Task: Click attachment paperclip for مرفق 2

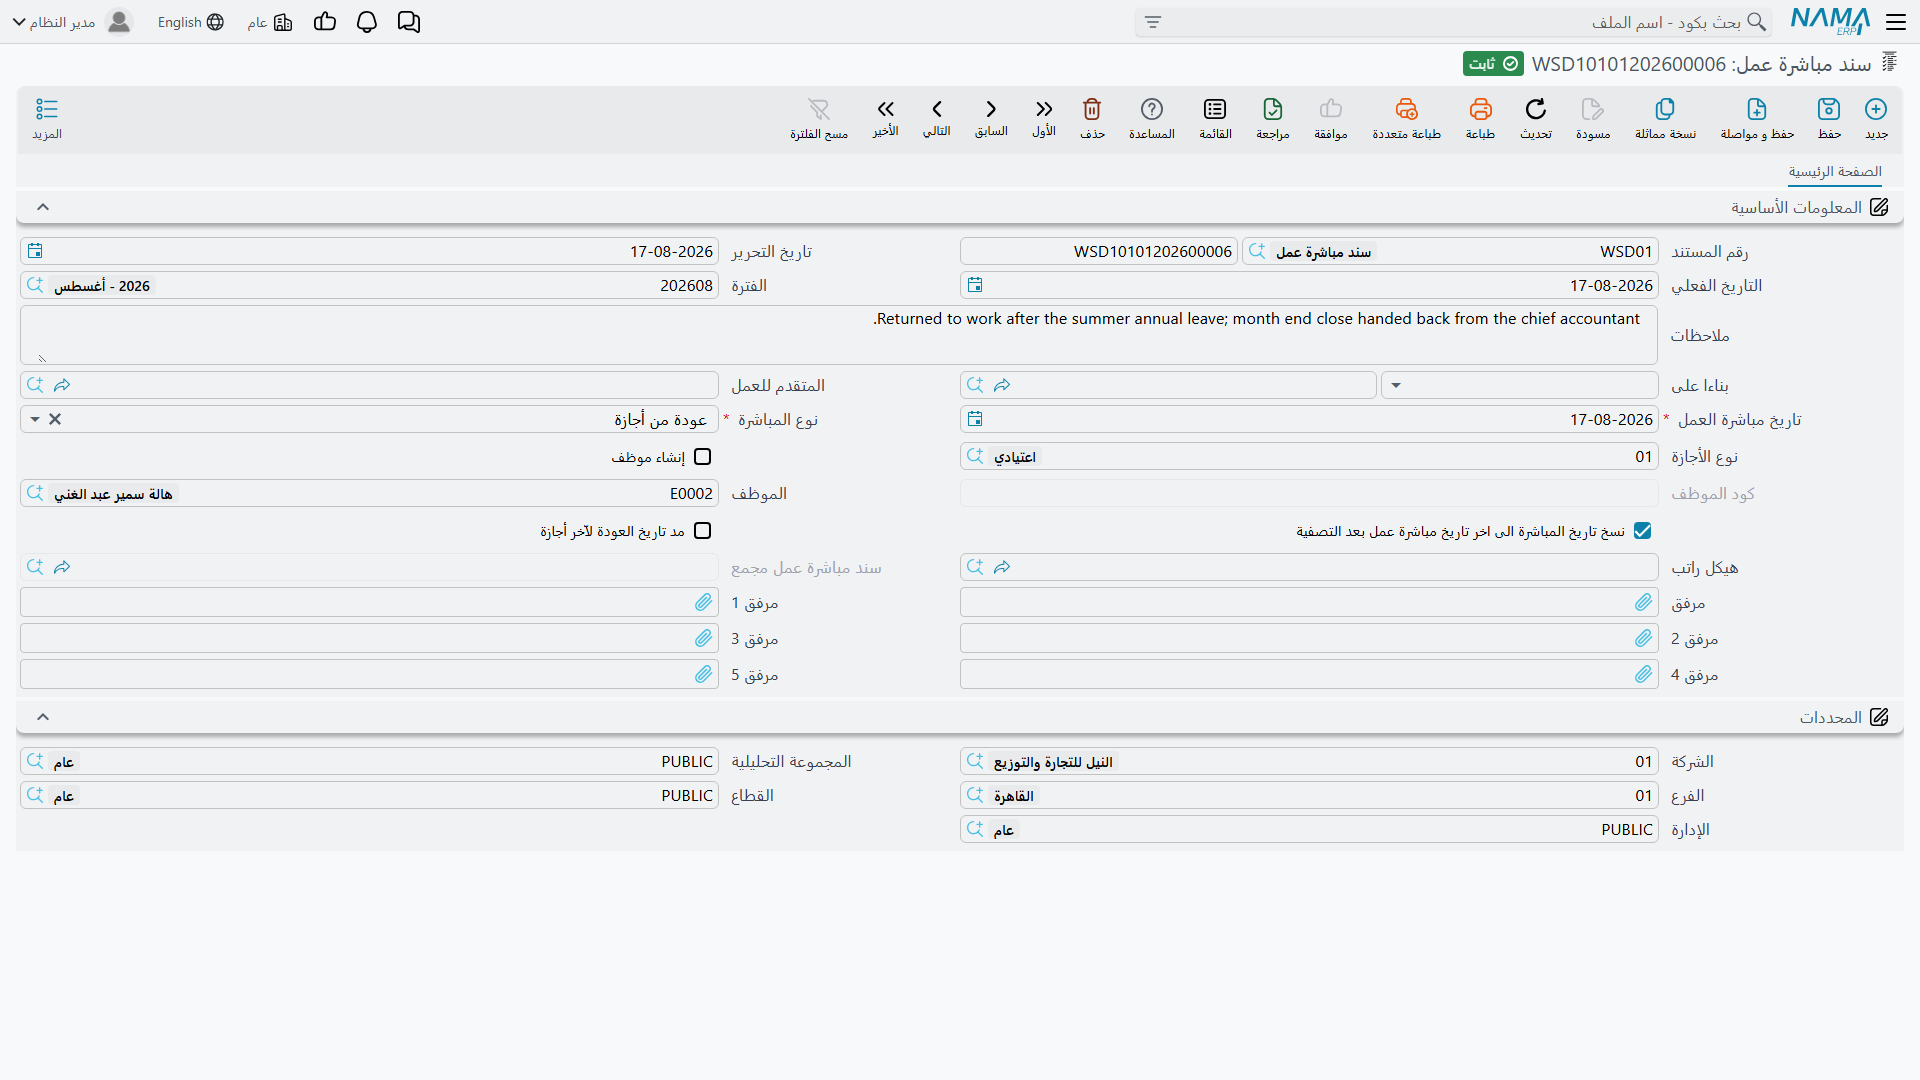Action: pyautogui.click(x=1644, y=638)
